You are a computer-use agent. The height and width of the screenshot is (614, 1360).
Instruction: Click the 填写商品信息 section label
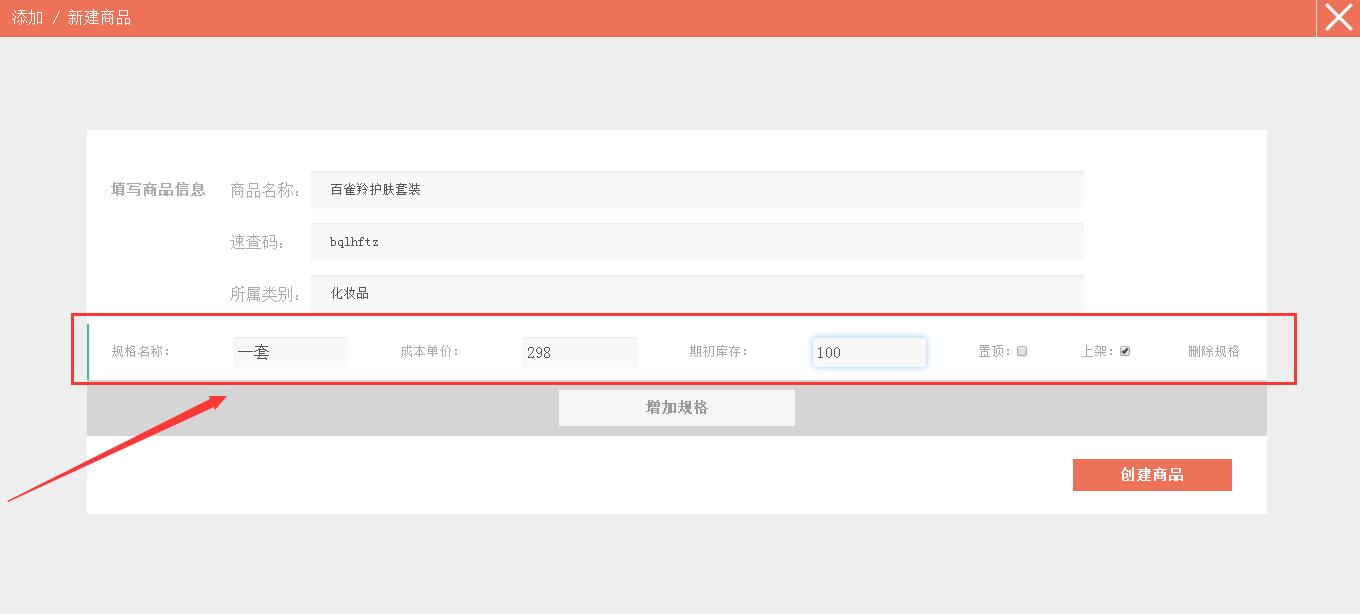pyautogui.click(x=160, y=189)
